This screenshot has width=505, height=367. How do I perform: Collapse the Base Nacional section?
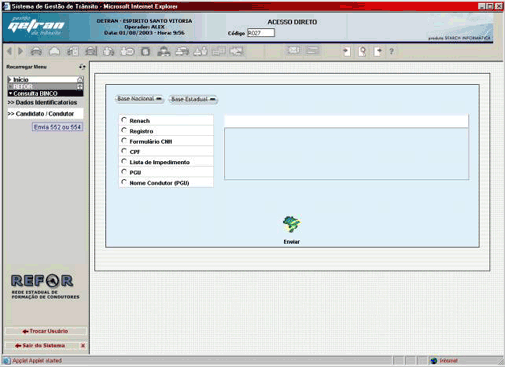pyautogui.click(x=139, y=99)
